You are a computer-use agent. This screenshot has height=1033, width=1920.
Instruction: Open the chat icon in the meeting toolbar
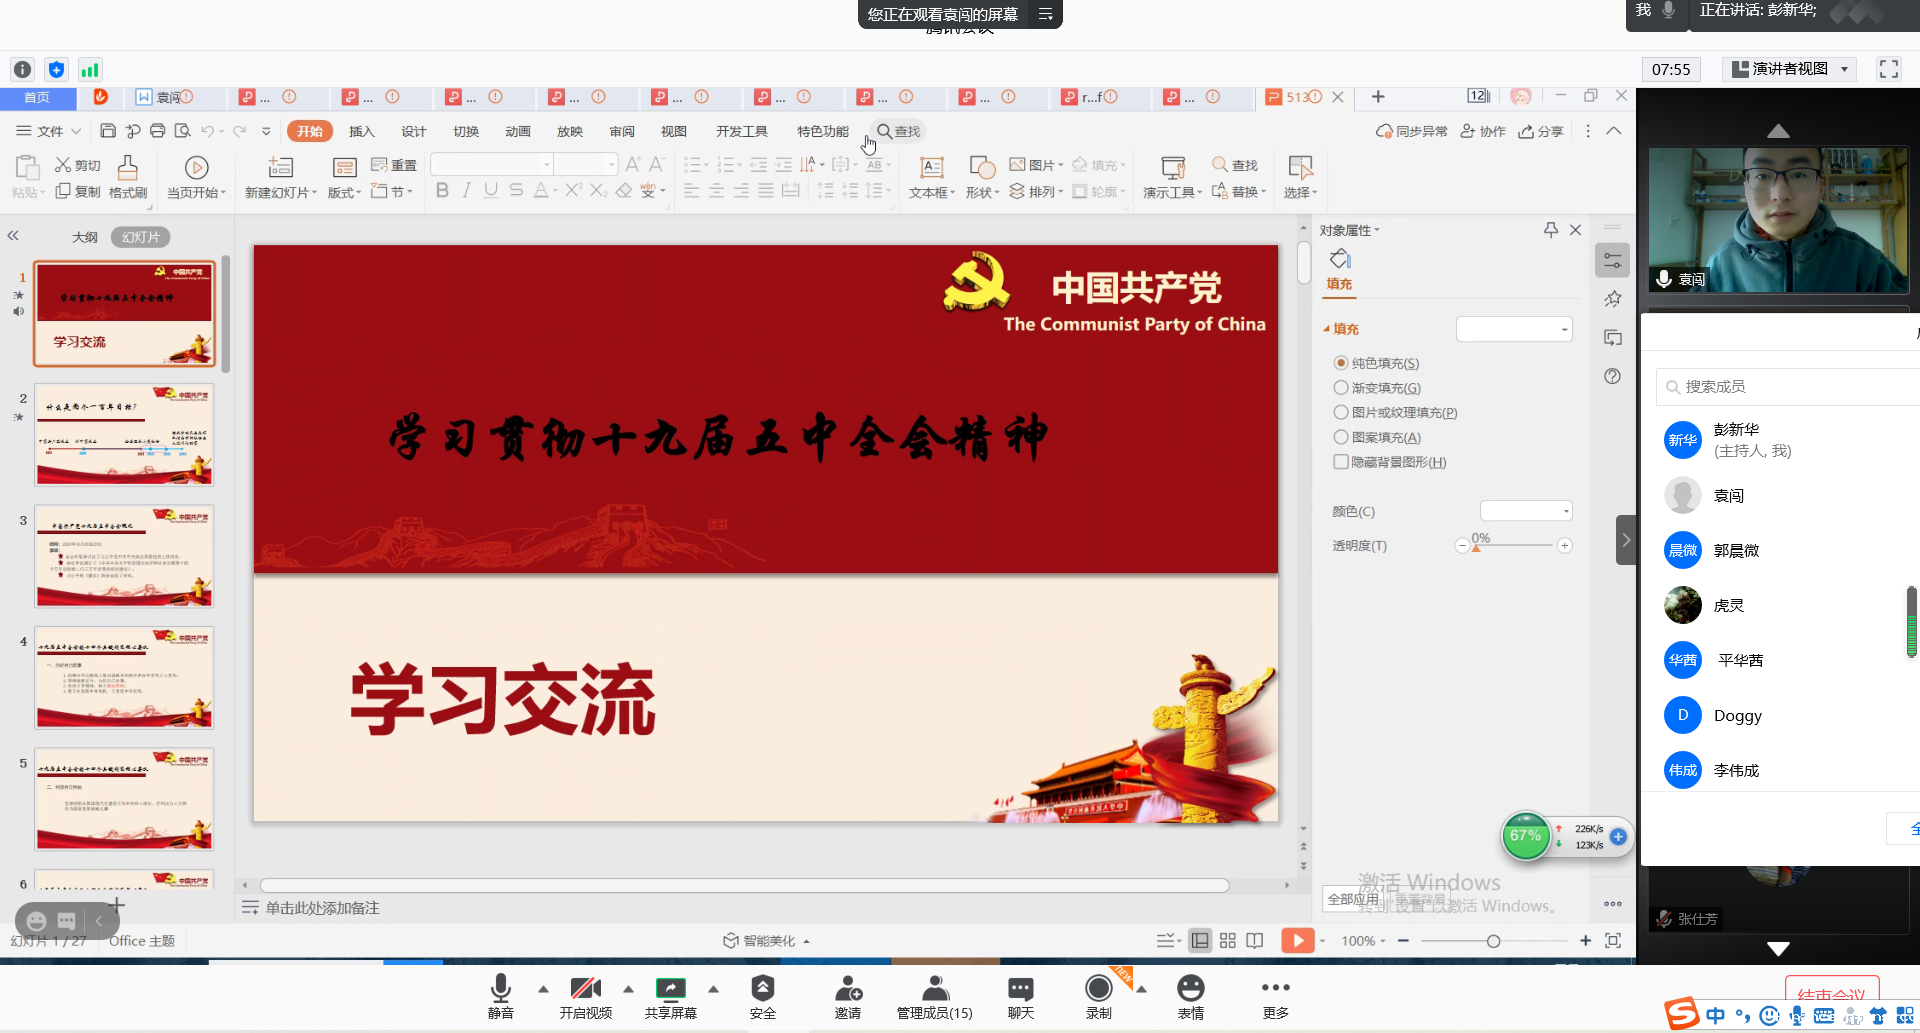[1020, 989]
